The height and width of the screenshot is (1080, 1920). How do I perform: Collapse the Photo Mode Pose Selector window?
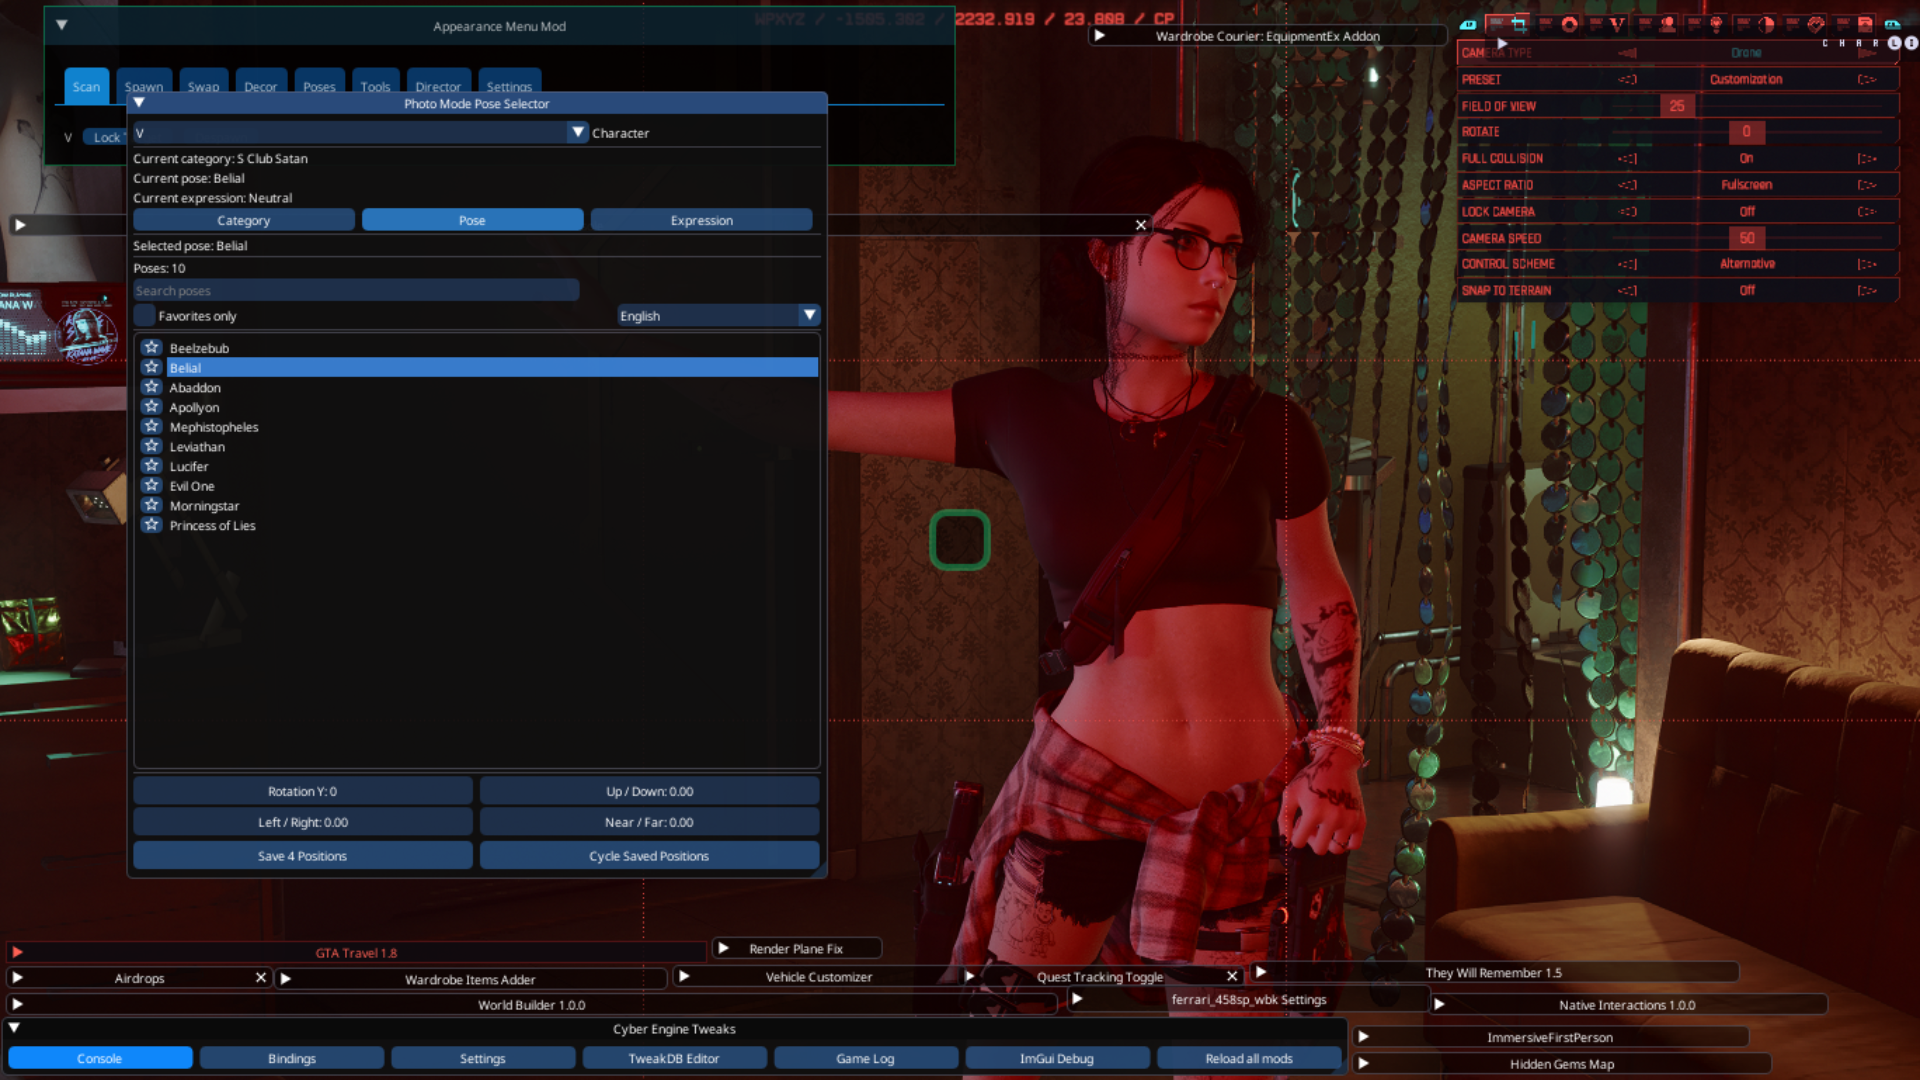click(x=139, y=103)
